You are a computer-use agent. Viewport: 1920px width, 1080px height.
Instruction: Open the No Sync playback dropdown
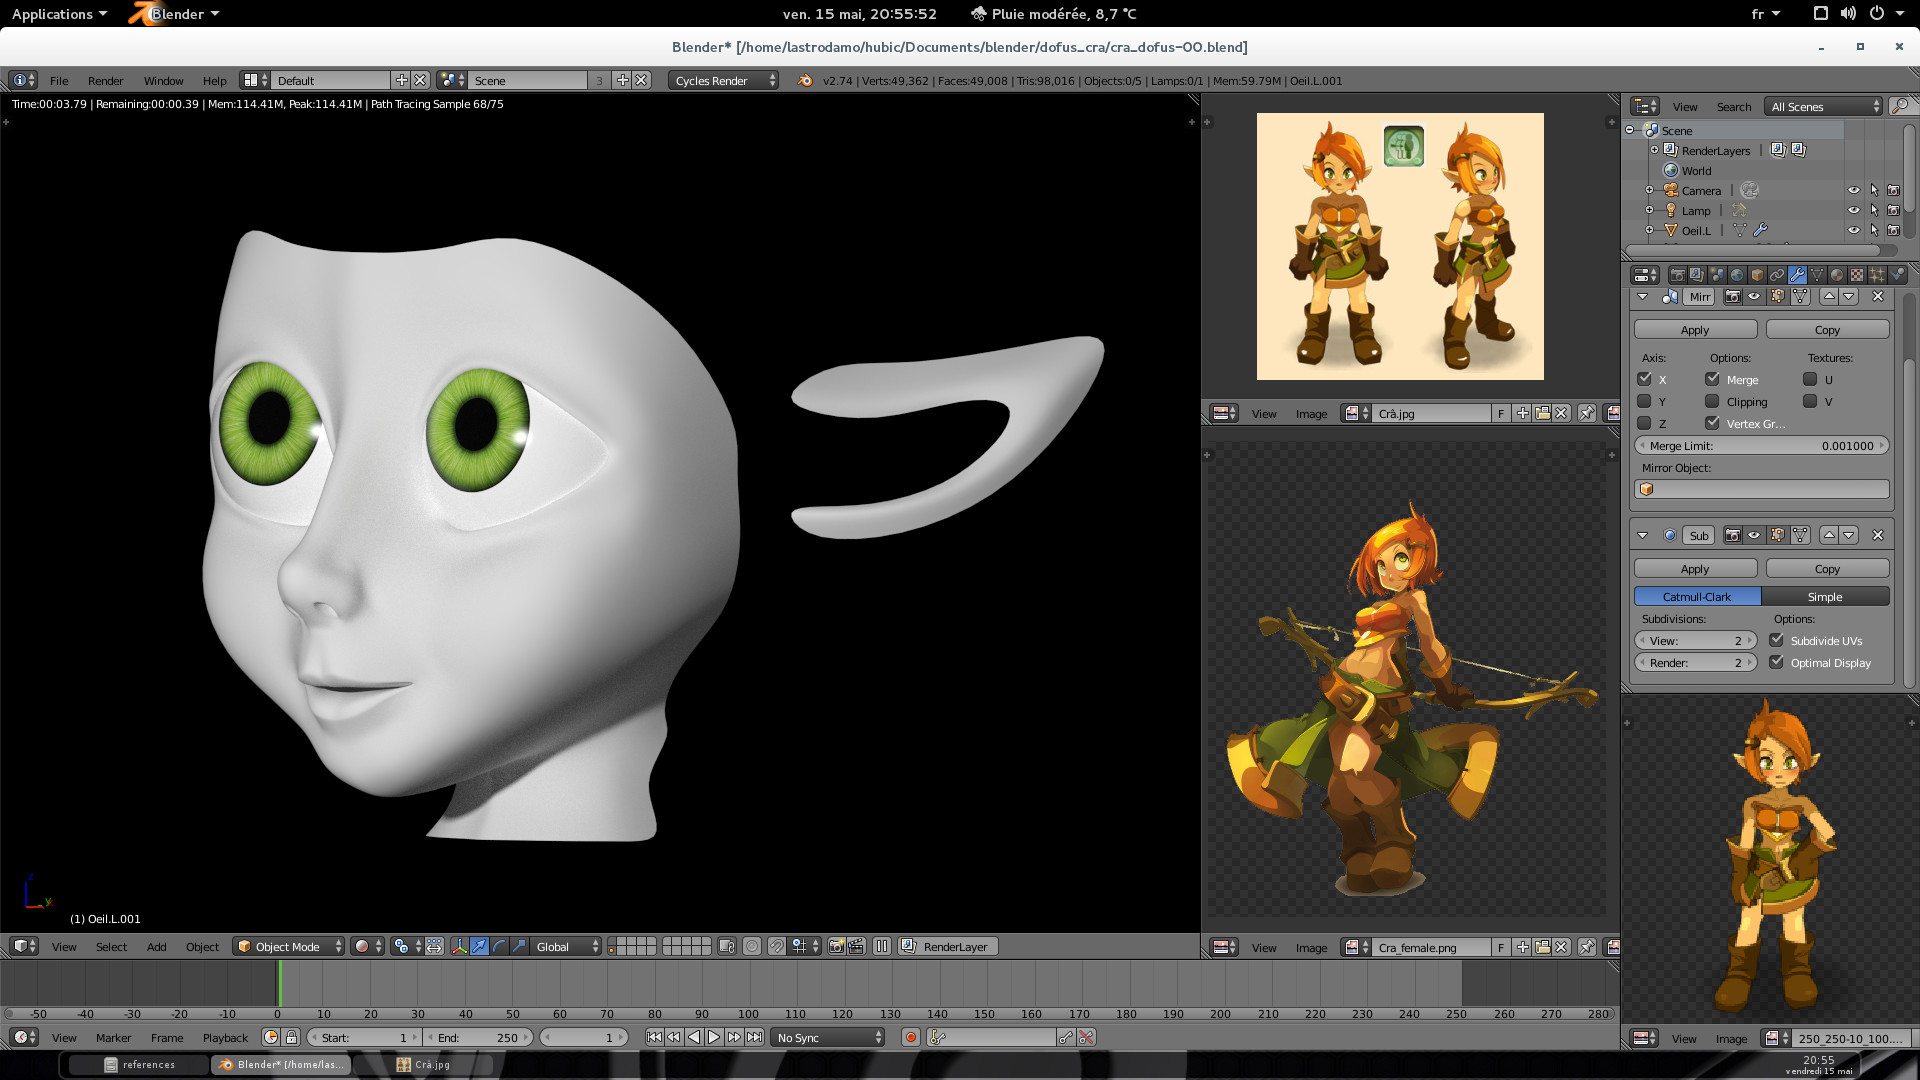[x=829, y=1037]
